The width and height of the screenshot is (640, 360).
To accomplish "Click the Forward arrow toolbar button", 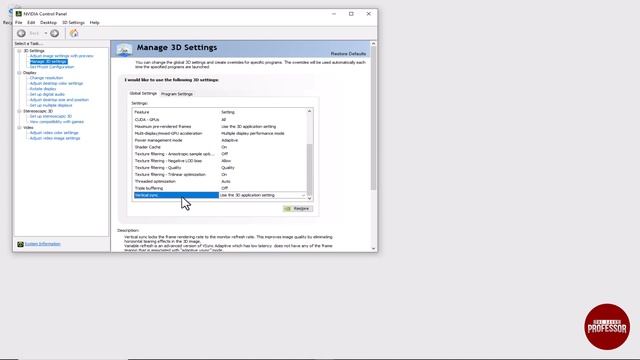I will click(x=54, y=33).
